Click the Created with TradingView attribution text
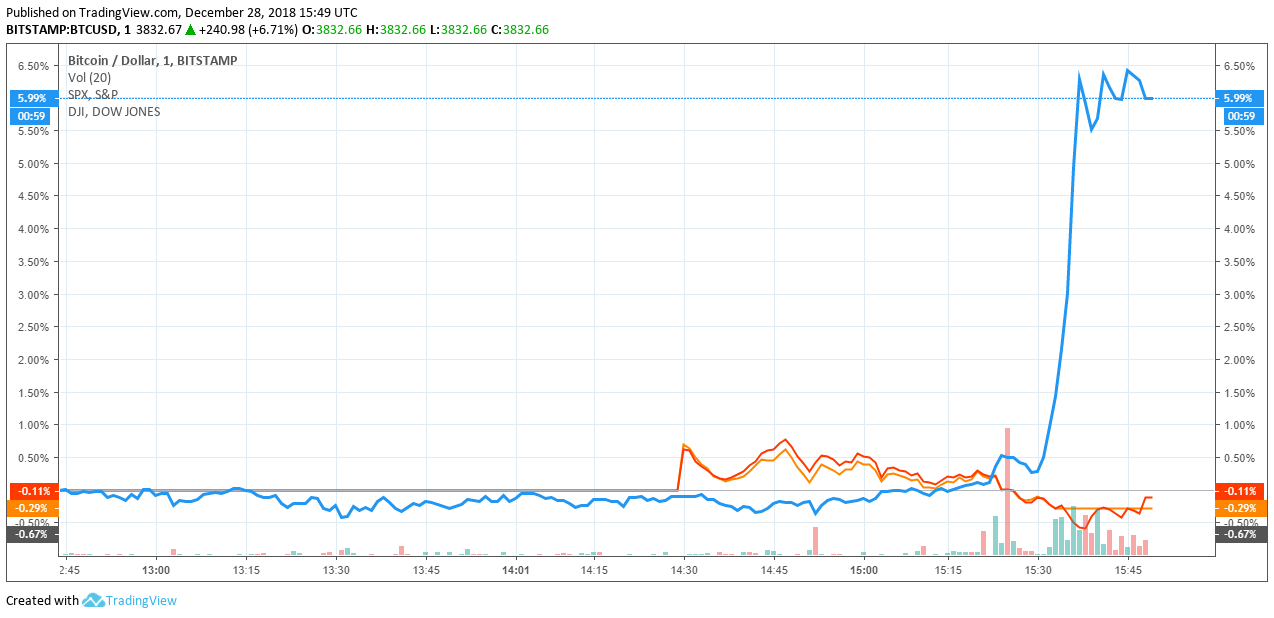This screenshot has width=1274, height=618. (x=40, y=601)
